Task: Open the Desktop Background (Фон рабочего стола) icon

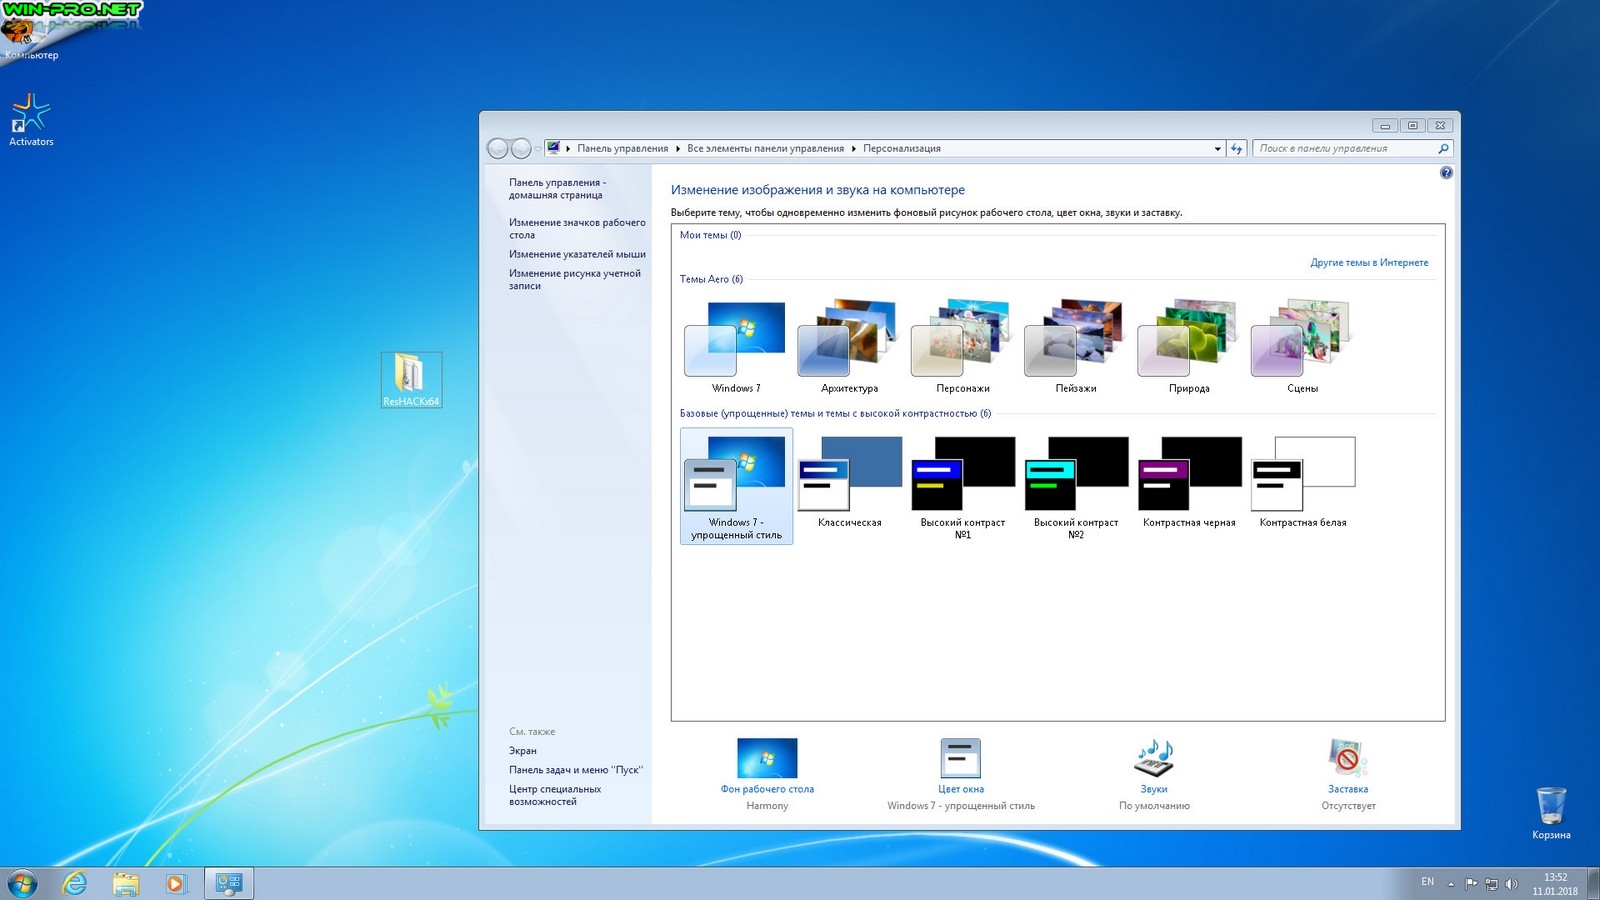Action: [767, 759]
